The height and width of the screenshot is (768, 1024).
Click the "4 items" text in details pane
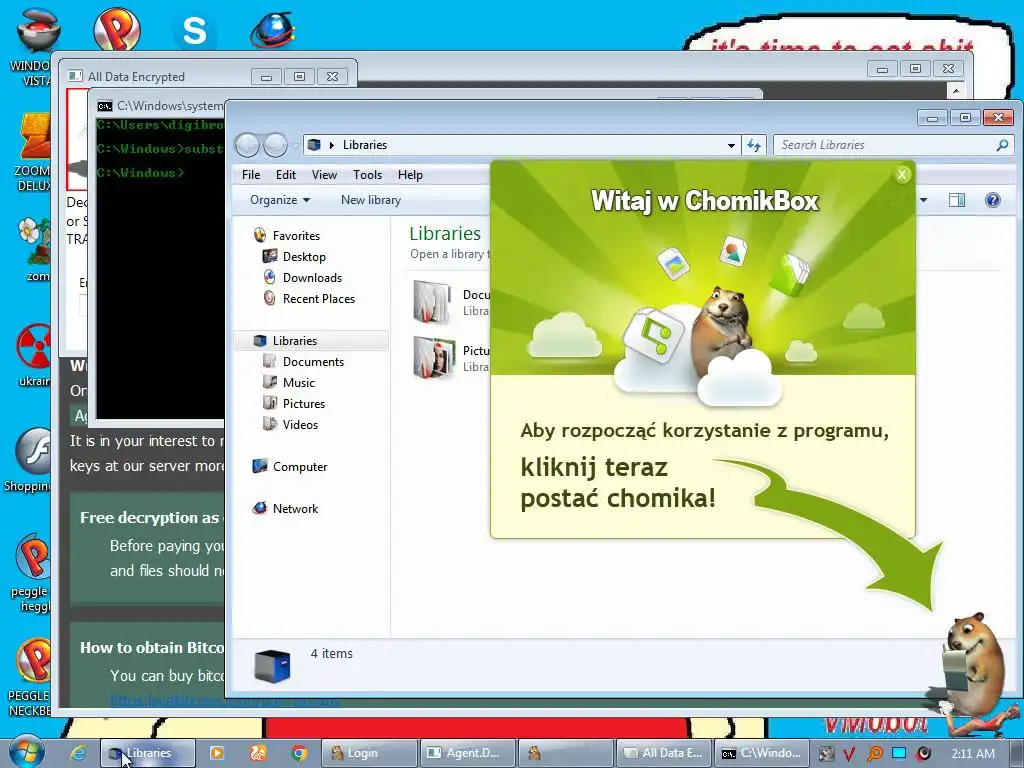tap(331, 653)
